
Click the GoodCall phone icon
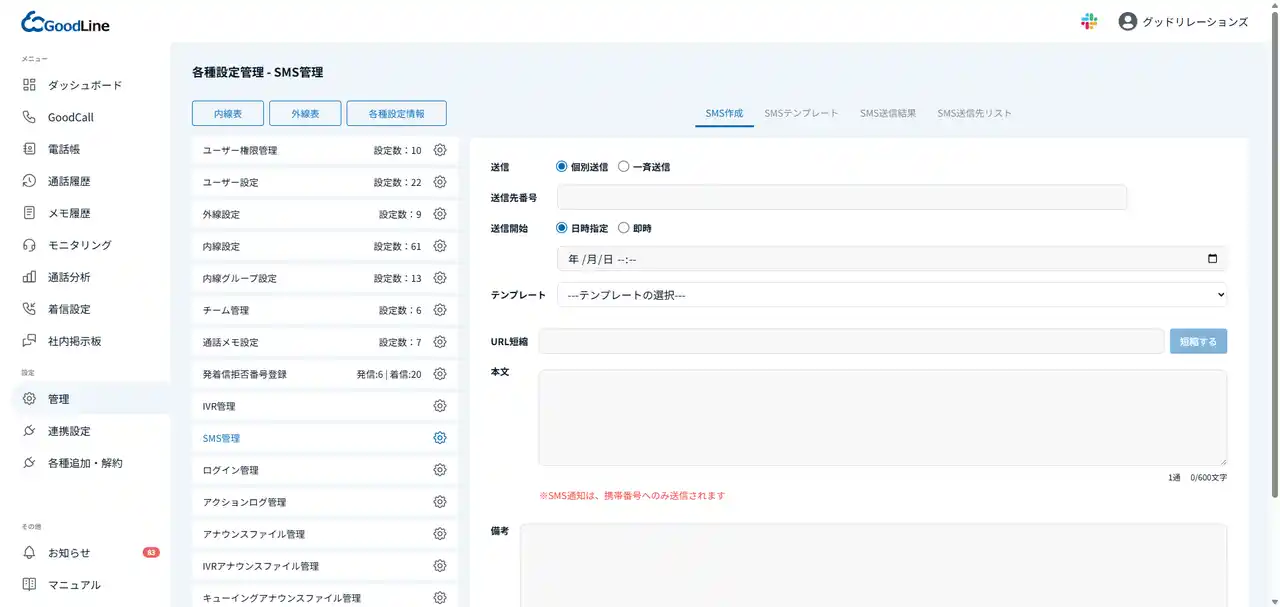coord(29,117)
